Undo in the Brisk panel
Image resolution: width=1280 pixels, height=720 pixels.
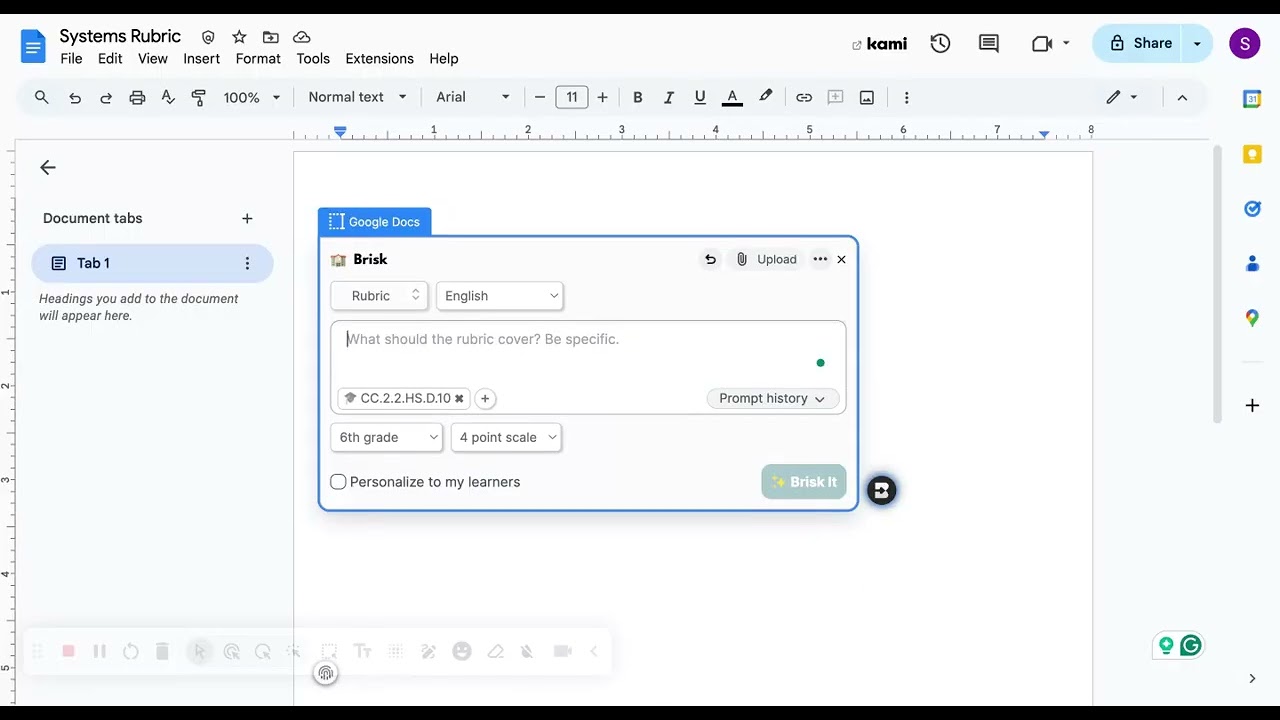click(710, 259)
